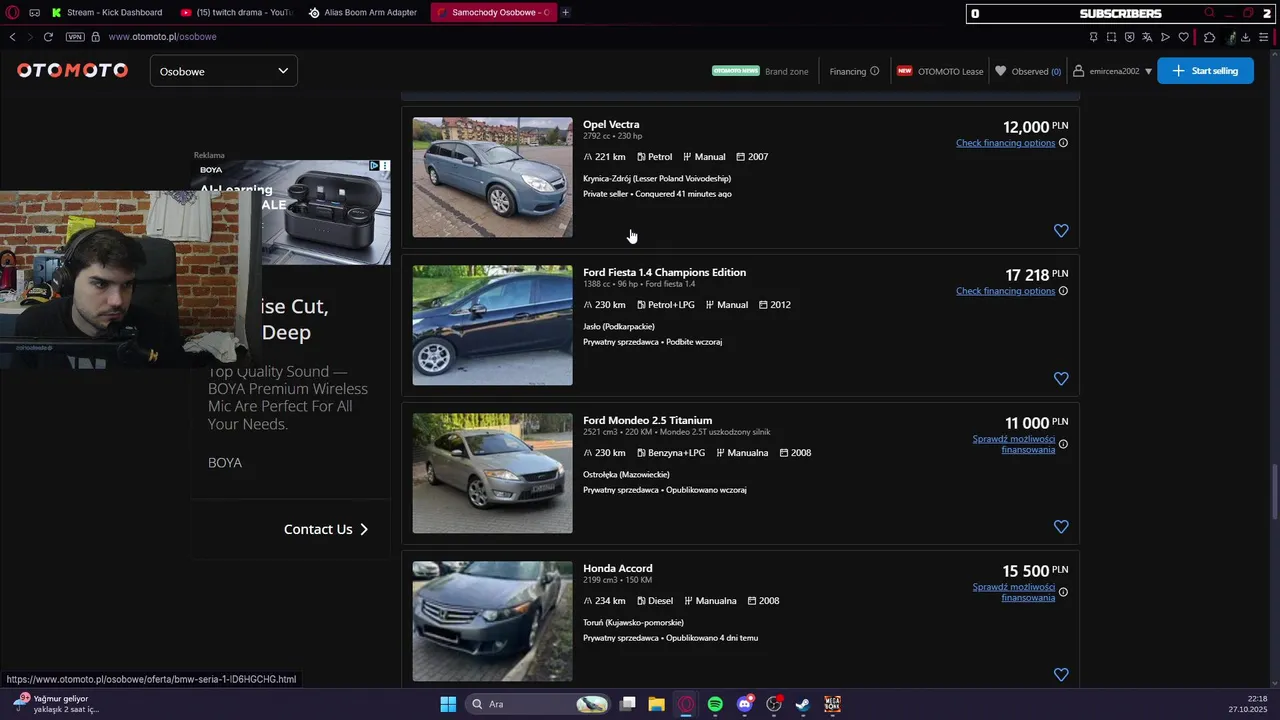The height and width of the screenshot is (720, 1280).
Task: Select the Samochody Osobowe tab
Action: click(x=494, y=13)
